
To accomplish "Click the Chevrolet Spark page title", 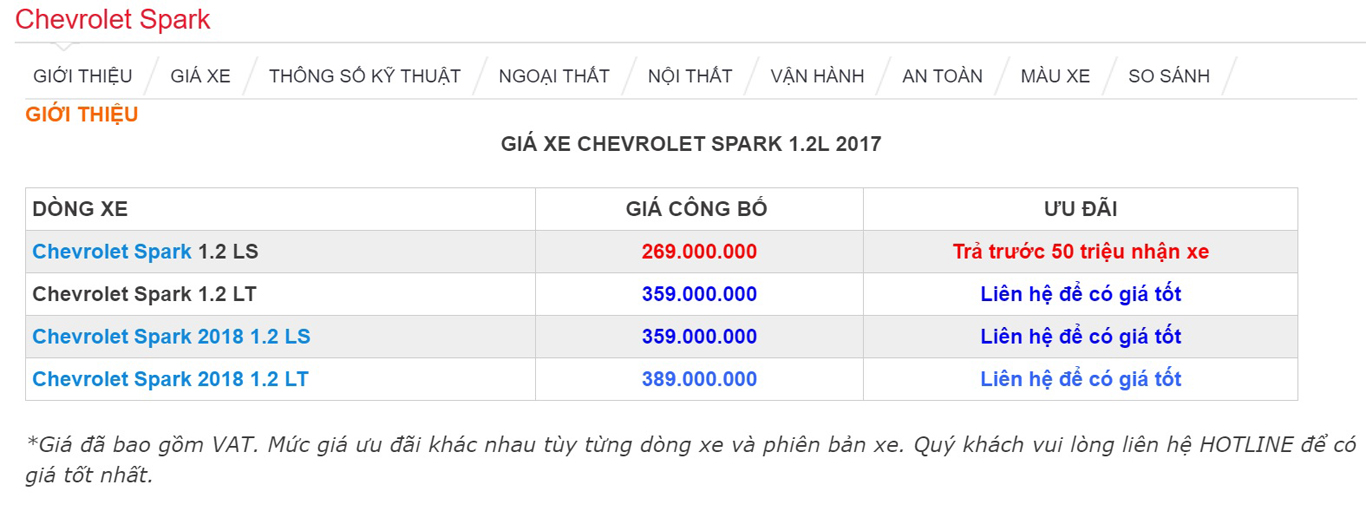I will pos(113,19).
